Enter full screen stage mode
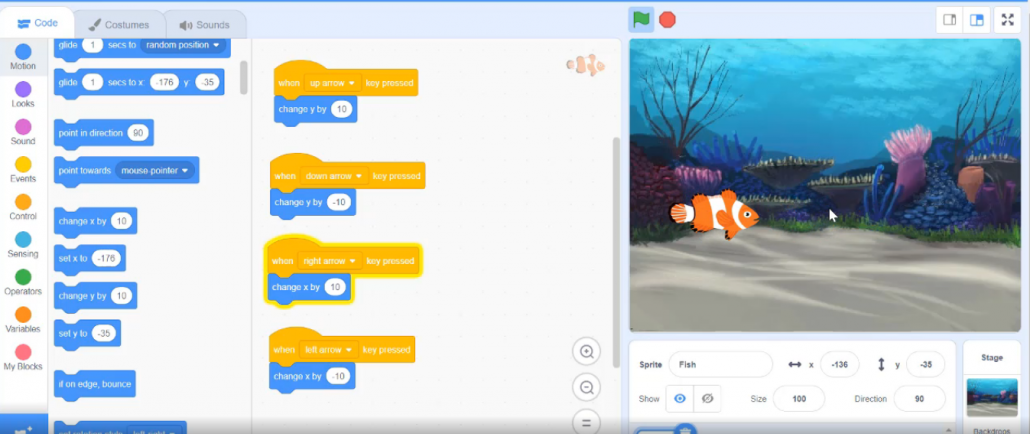The image size is (1030, 434). tap(1008, 20)
